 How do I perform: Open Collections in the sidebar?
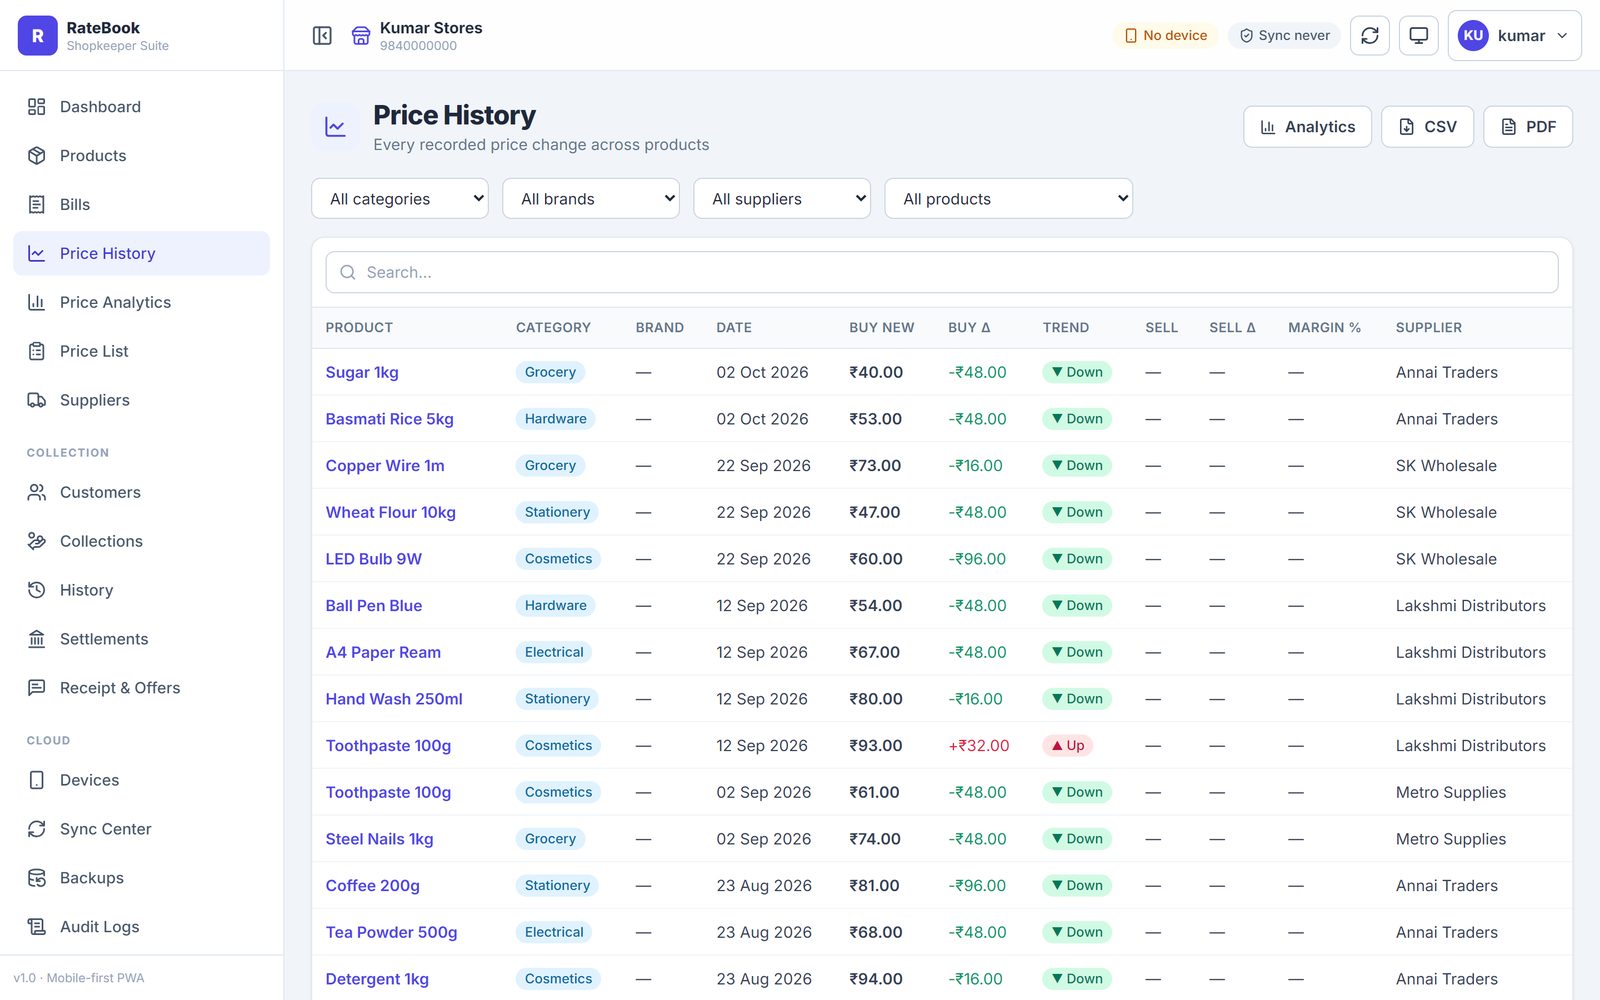(x=141, y=541)
